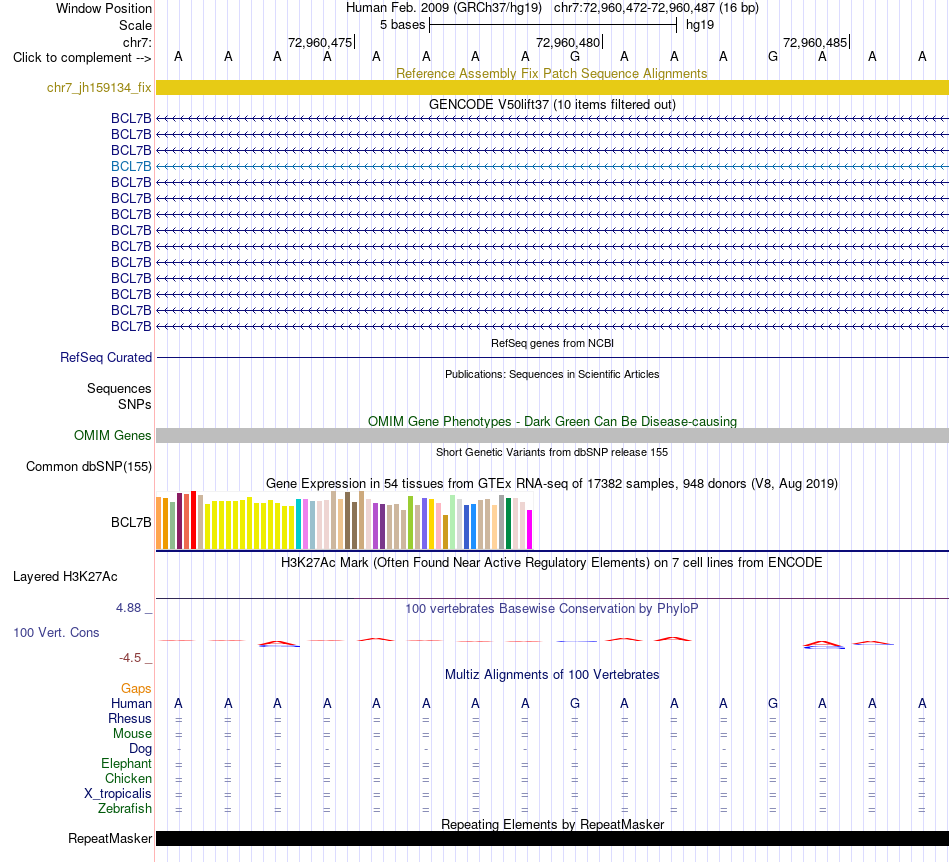This screenshot has height=862, width=950.
Task: Select the 'Rhesus' alignment row label
Action: [x=130, y=718]
